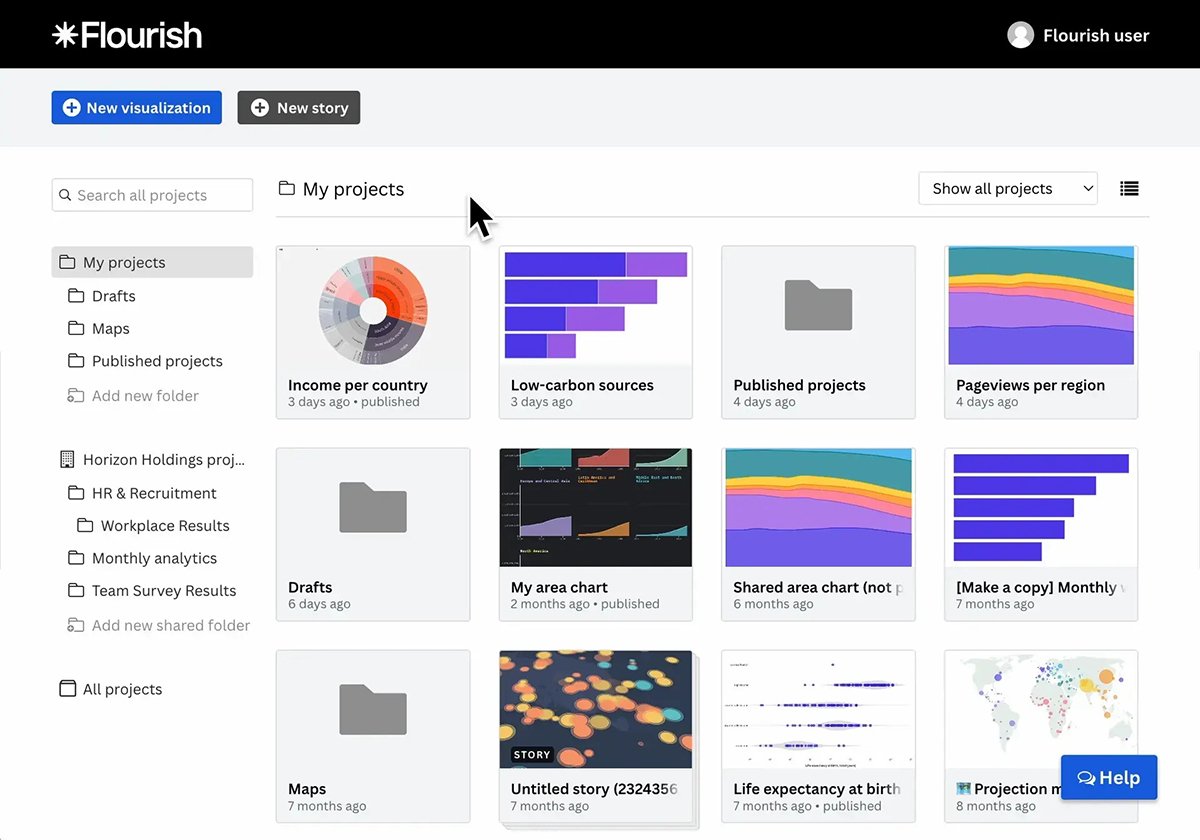
Task: Click the All projects box icon
Action: pos(67,689)
